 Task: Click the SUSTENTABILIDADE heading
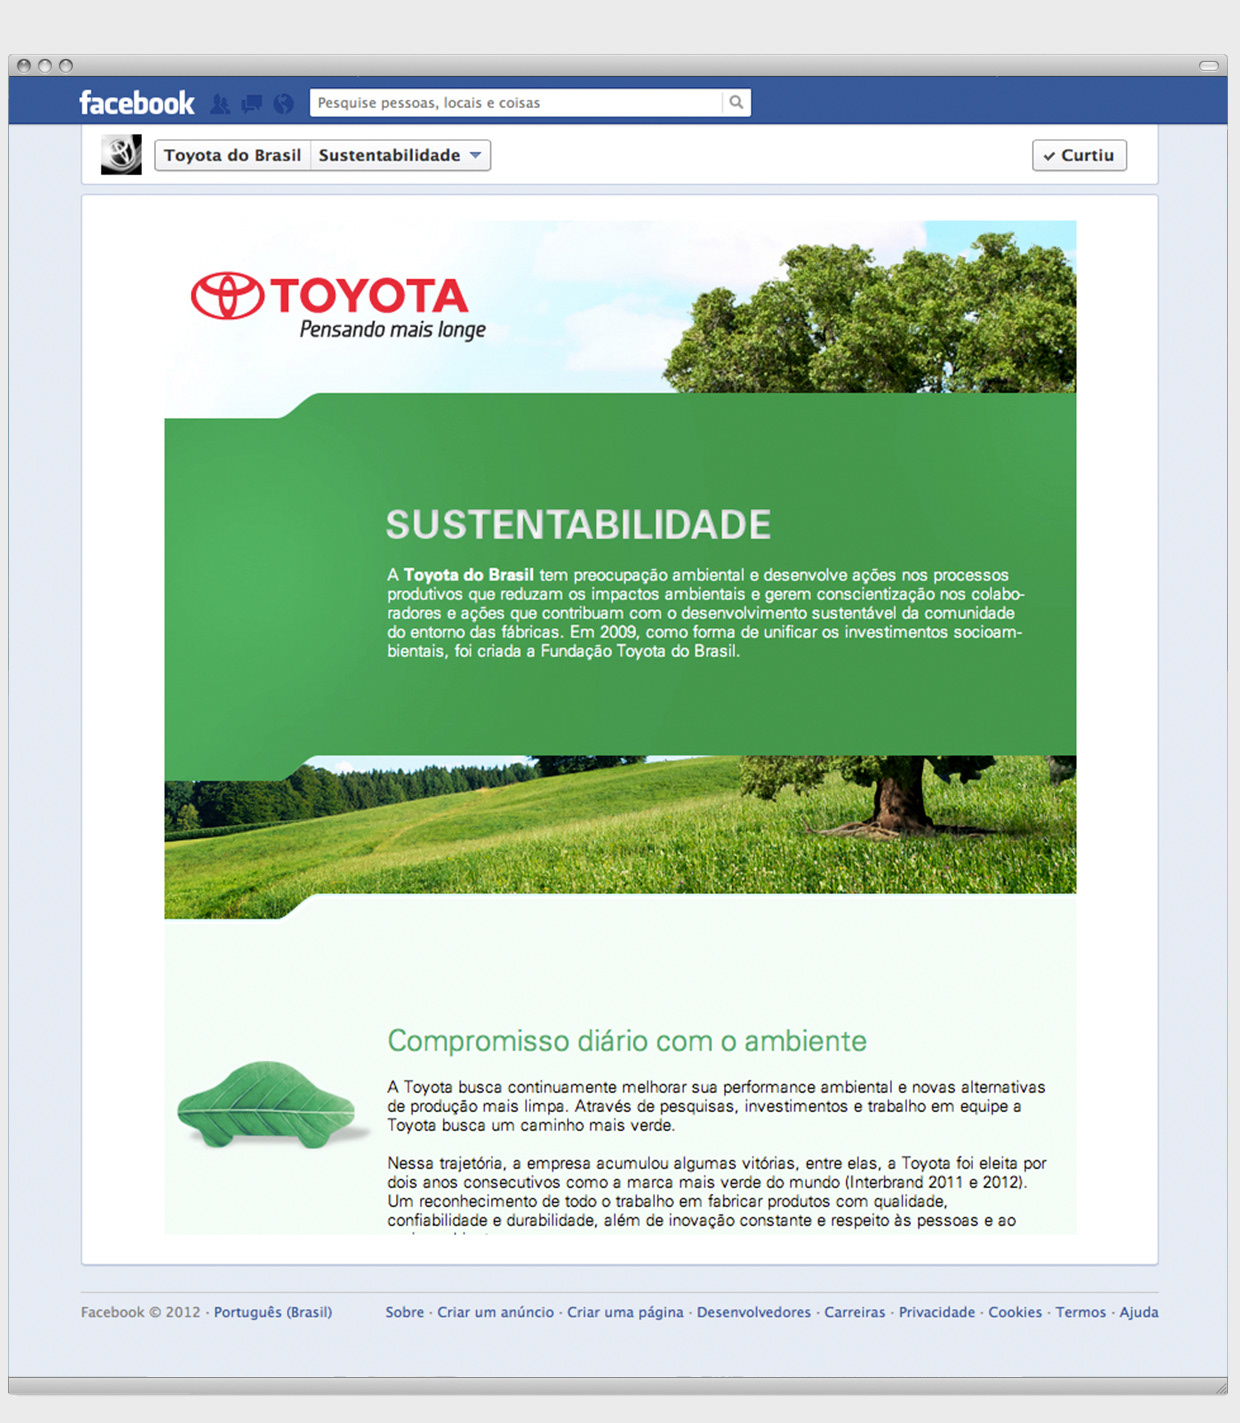578,525
